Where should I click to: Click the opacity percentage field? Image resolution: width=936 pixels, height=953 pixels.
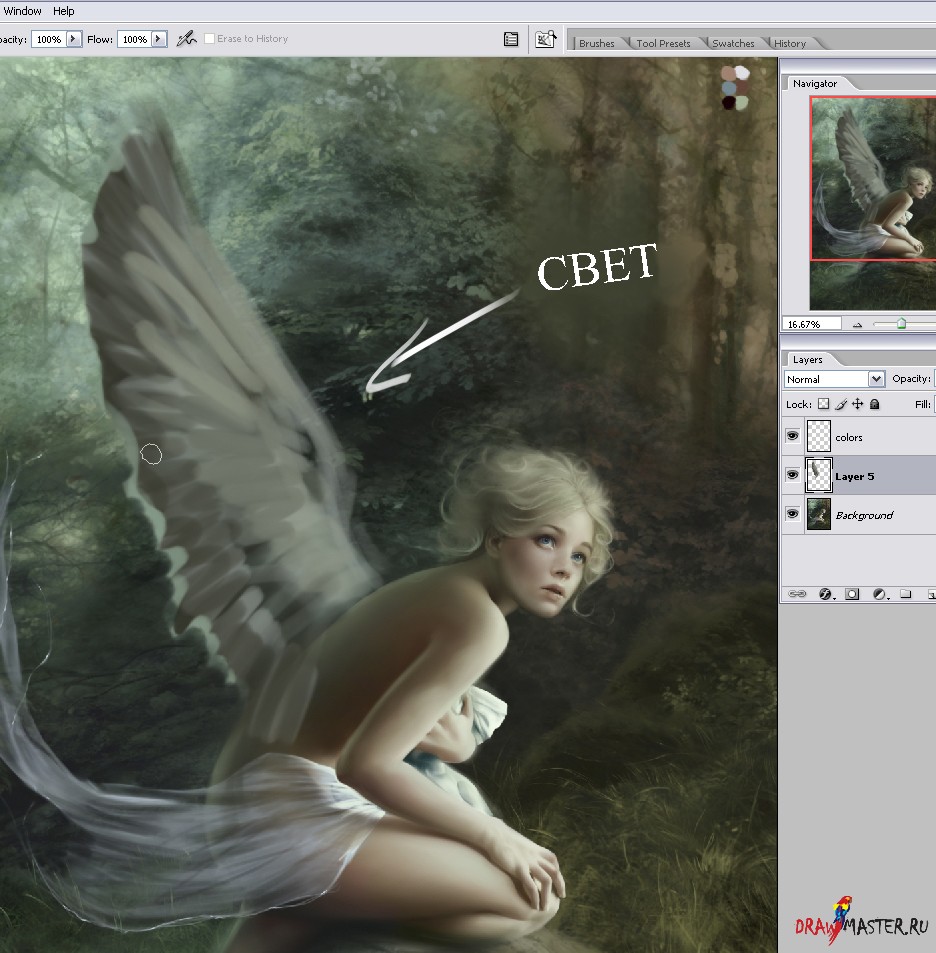[x=49, y=39]
